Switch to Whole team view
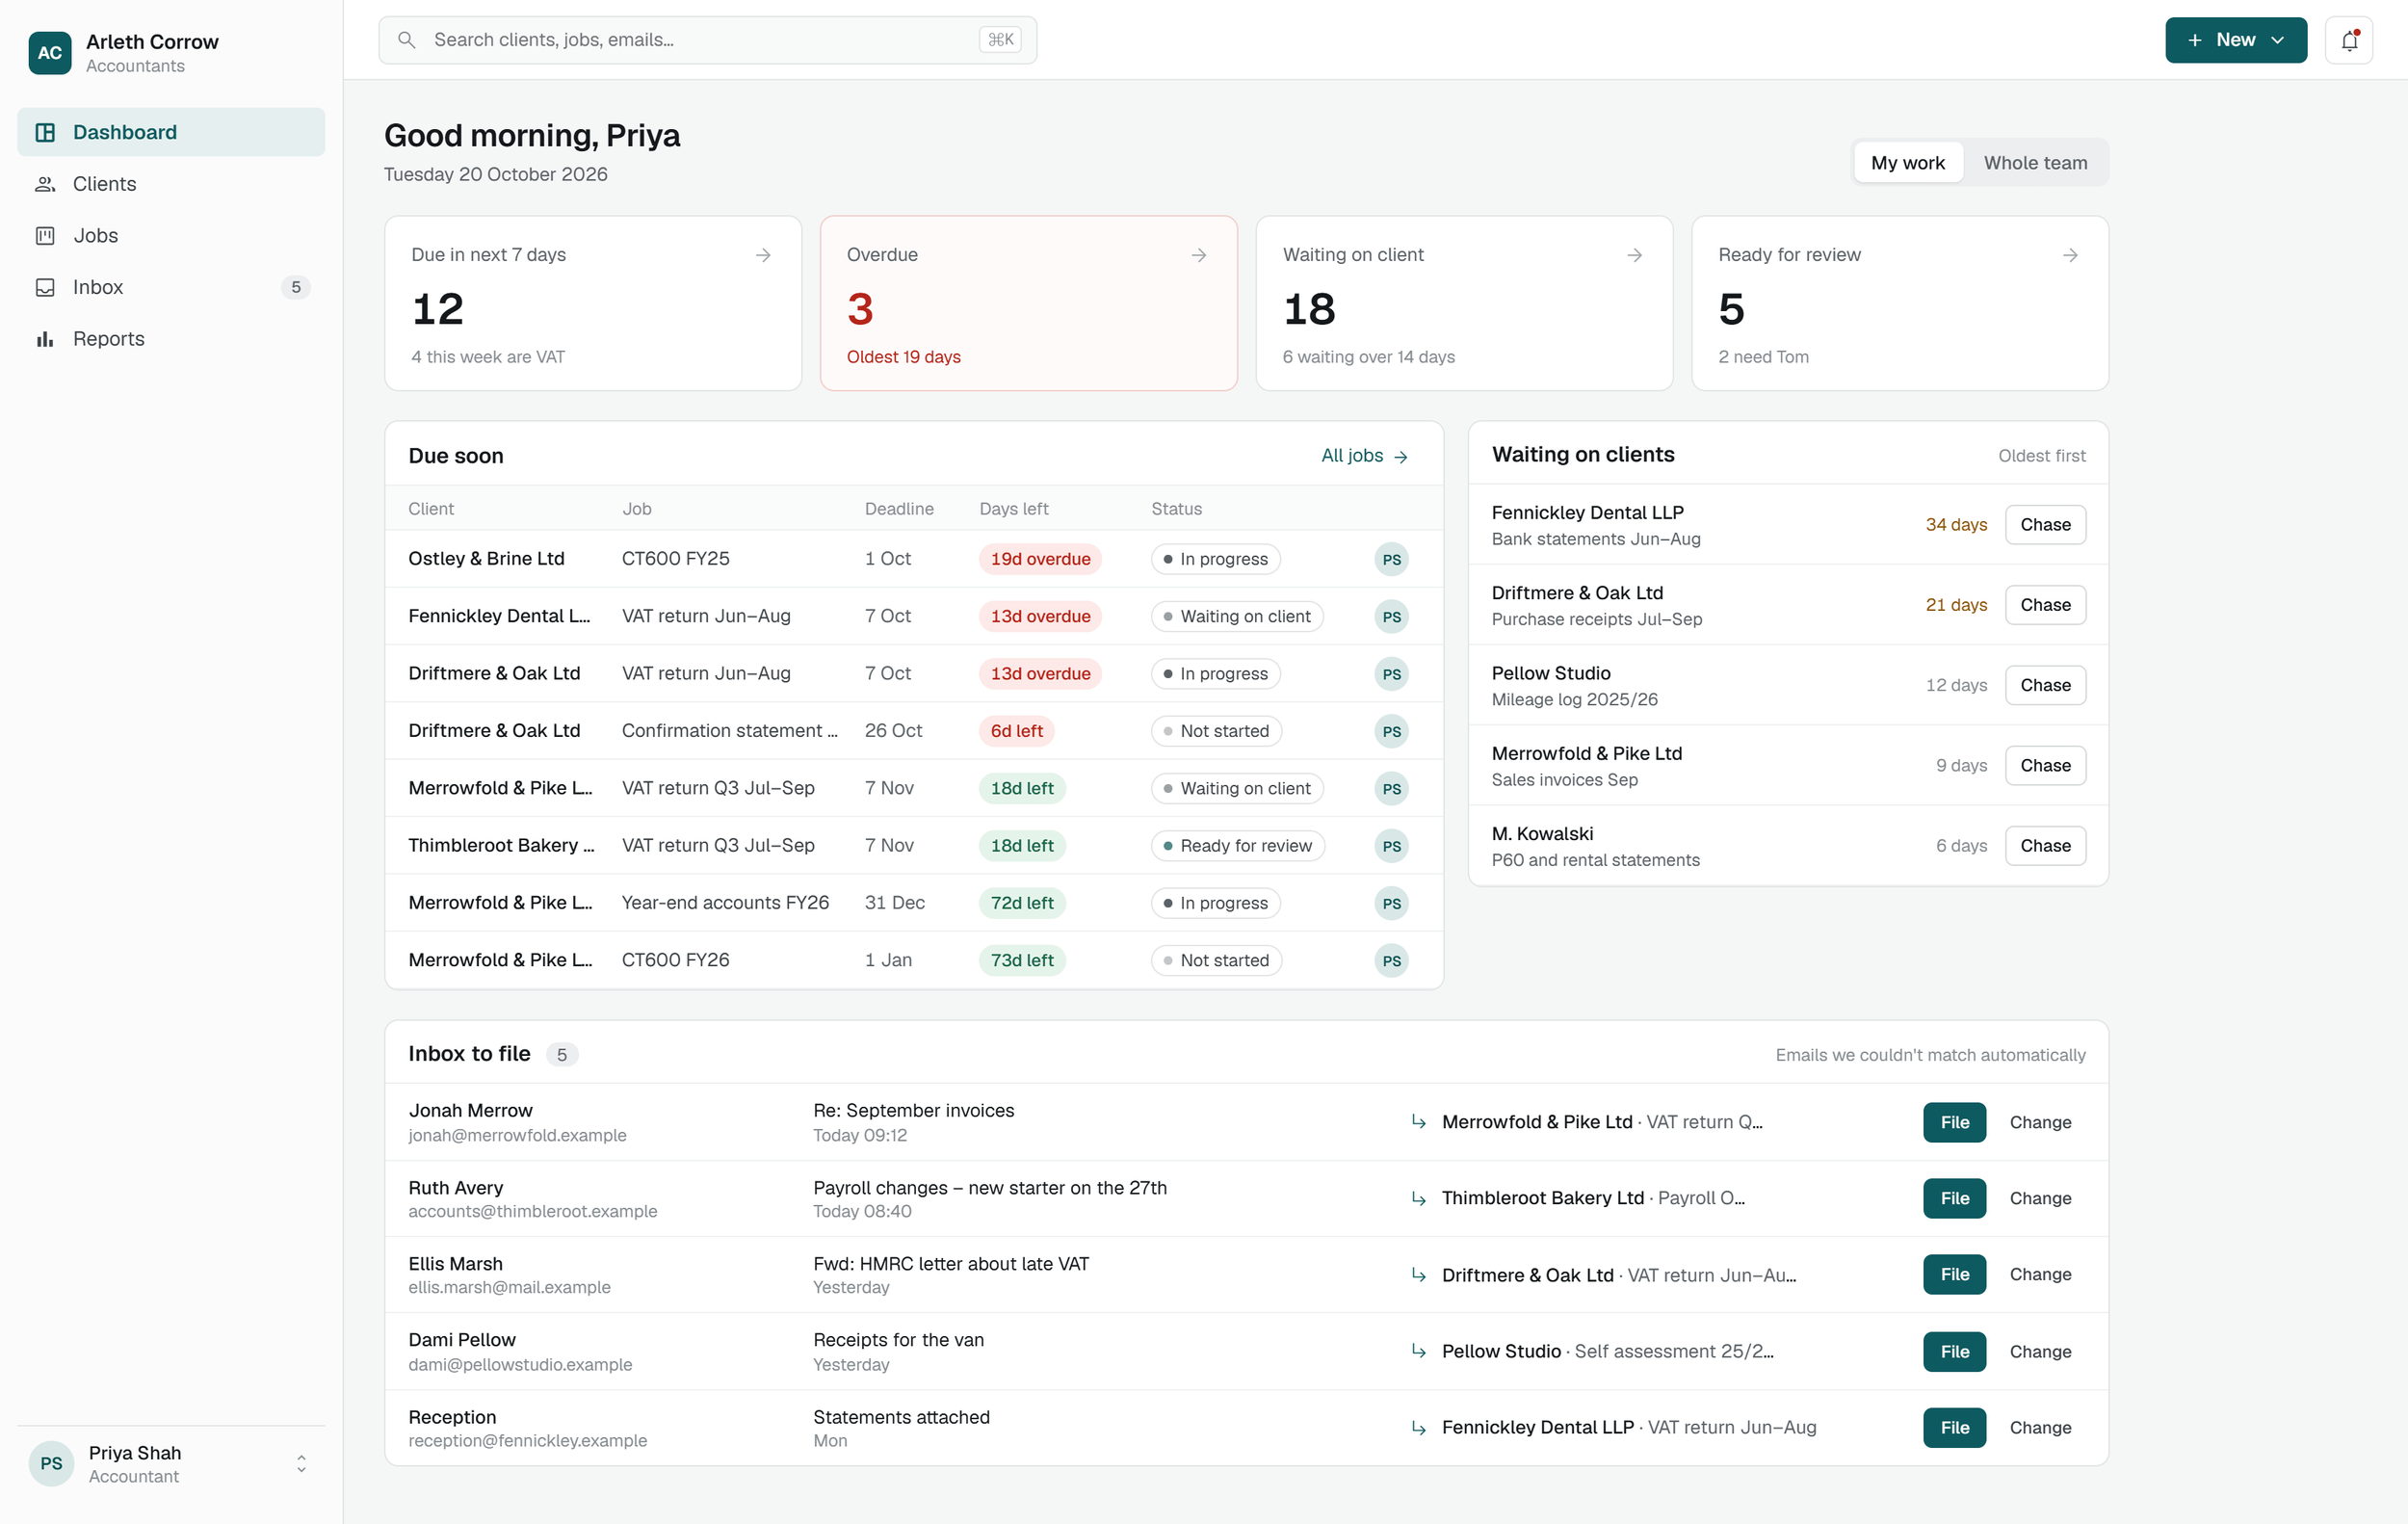This screenshot has width=2408, height=1524. pyautogui.click(x=2035, y=162)
